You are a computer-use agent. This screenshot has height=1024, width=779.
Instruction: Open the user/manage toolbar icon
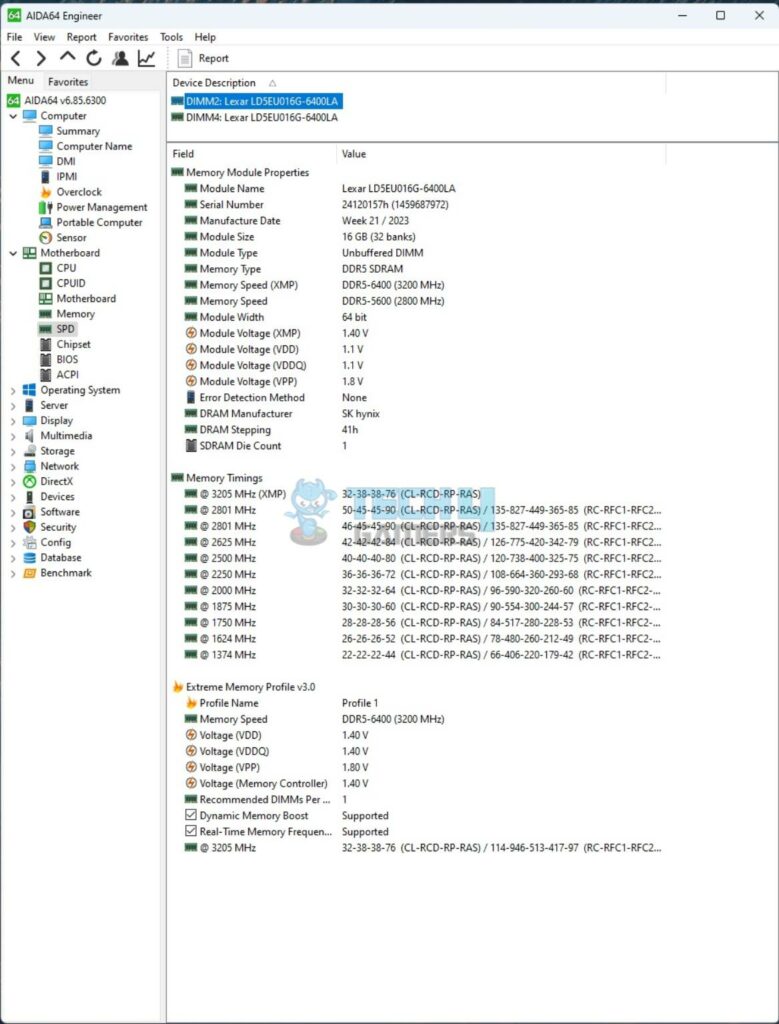120,59
